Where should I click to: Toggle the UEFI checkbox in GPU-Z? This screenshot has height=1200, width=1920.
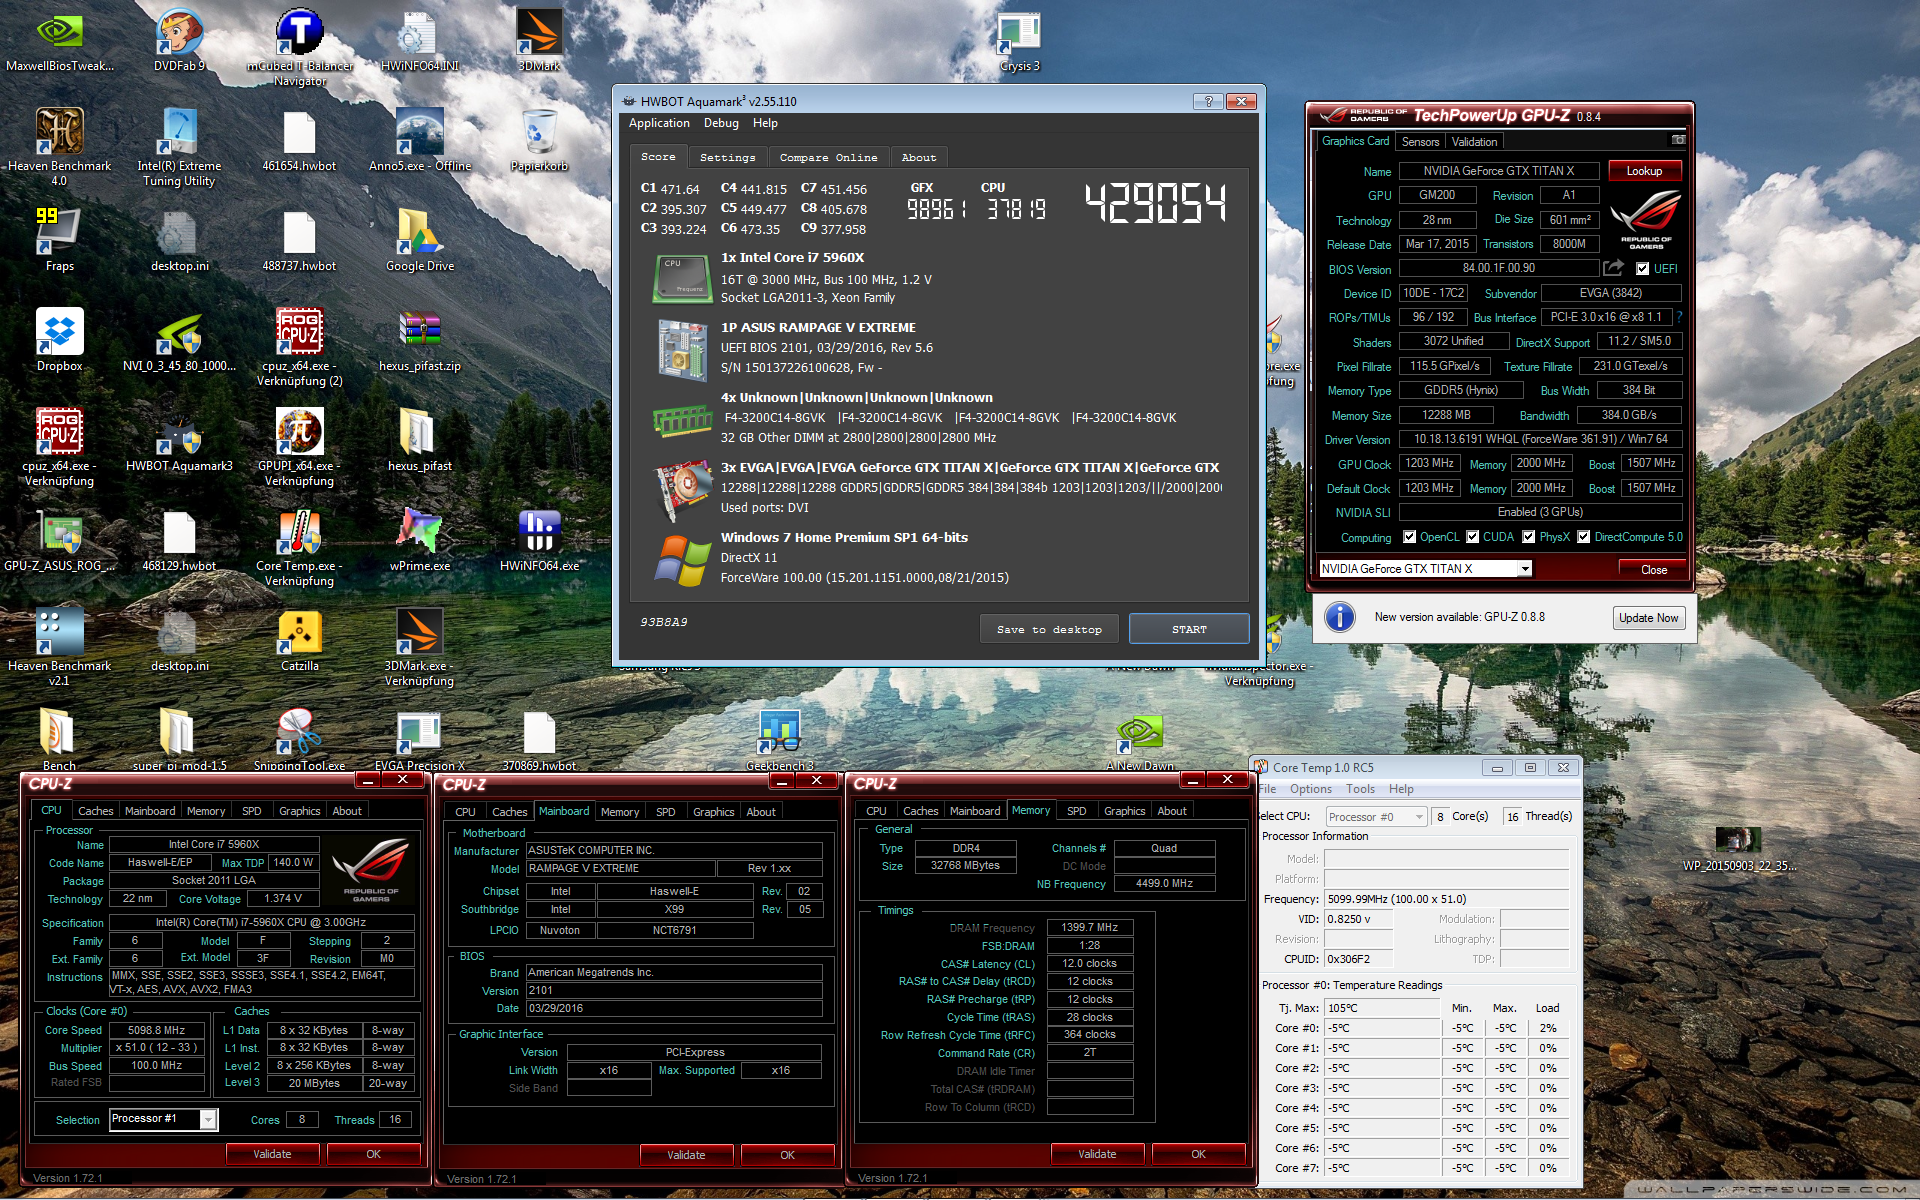click(1642, 269)
